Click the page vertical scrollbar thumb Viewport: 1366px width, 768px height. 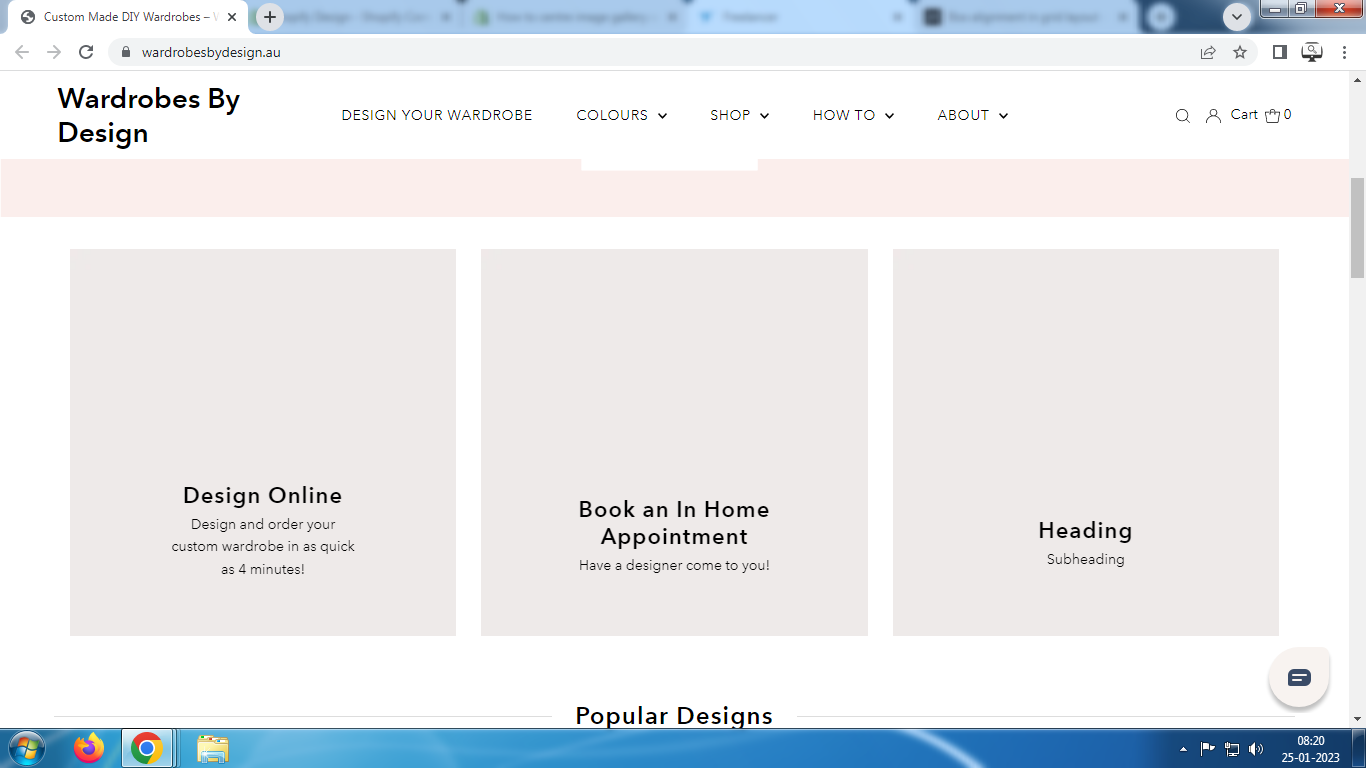(1357, 228)
